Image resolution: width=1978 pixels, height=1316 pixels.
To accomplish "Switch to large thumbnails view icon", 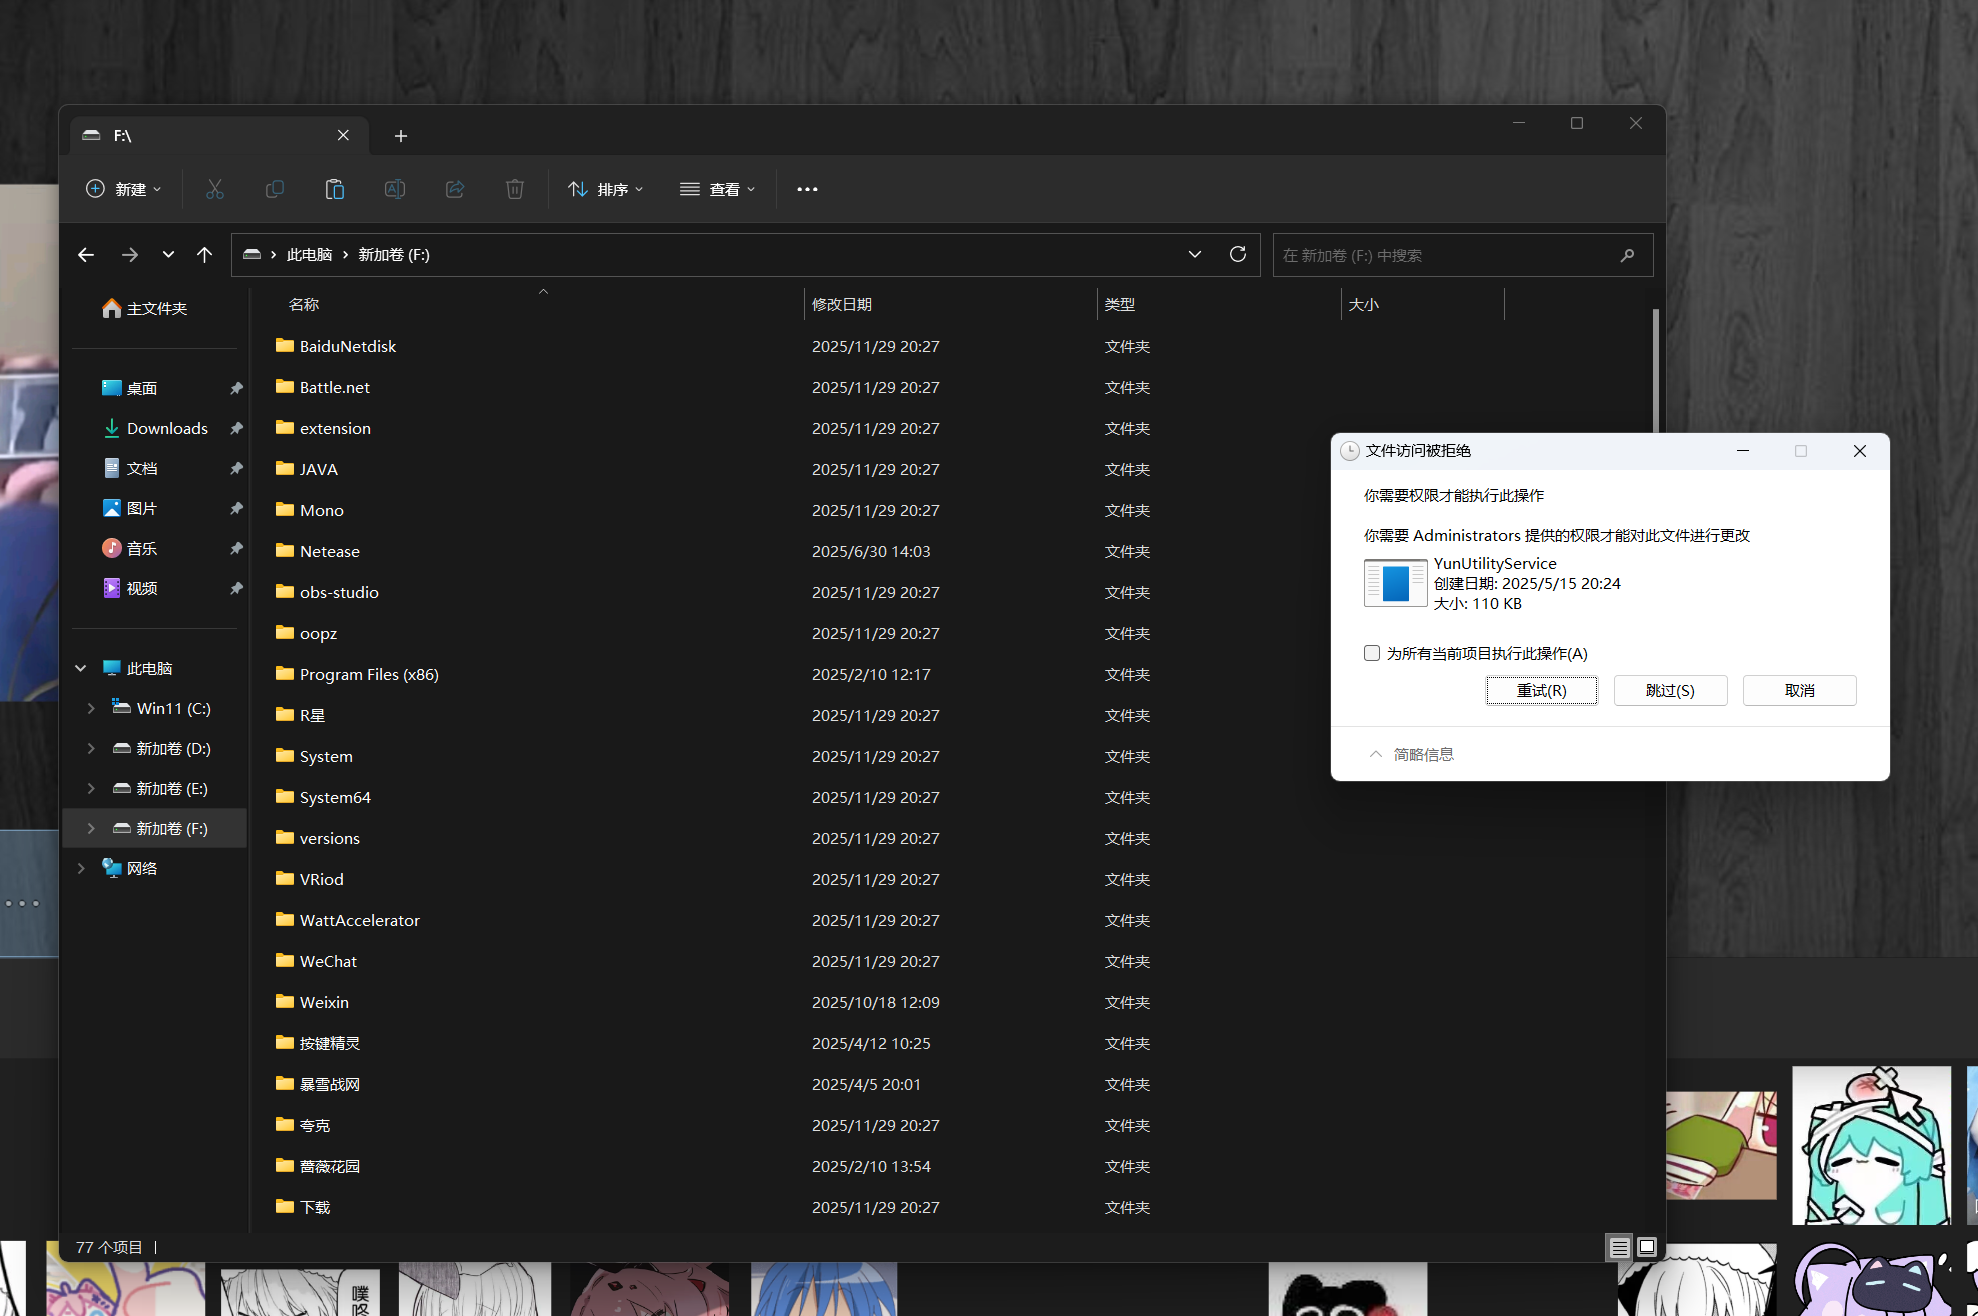I will (x=1647, y=1247).
